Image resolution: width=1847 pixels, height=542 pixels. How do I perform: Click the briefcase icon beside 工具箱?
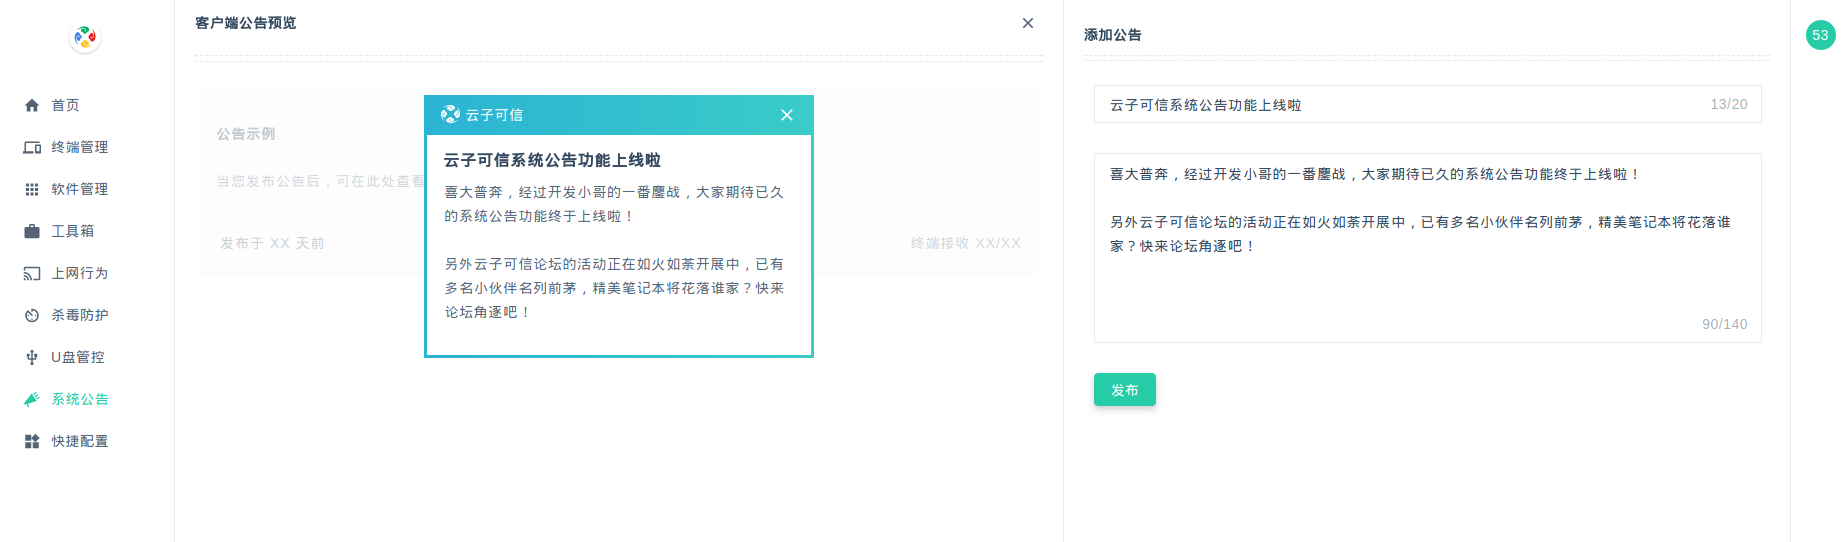(32, 231)
